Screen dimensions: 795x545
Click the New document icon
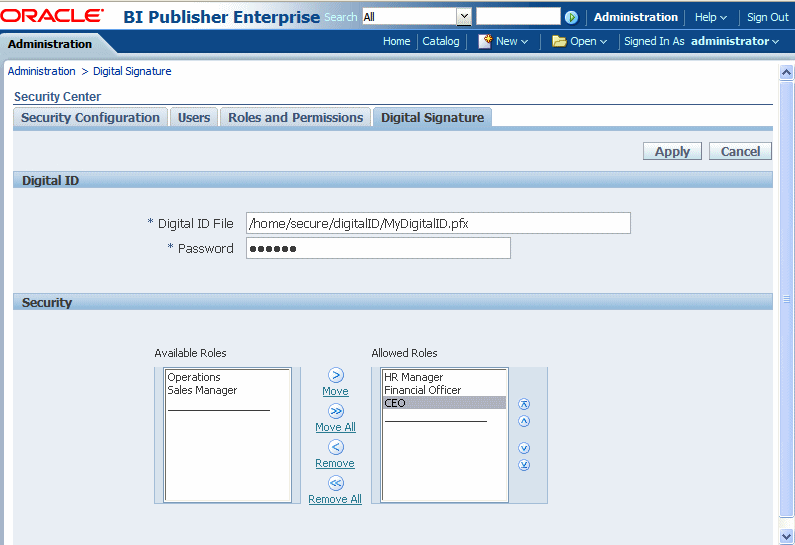485,42
